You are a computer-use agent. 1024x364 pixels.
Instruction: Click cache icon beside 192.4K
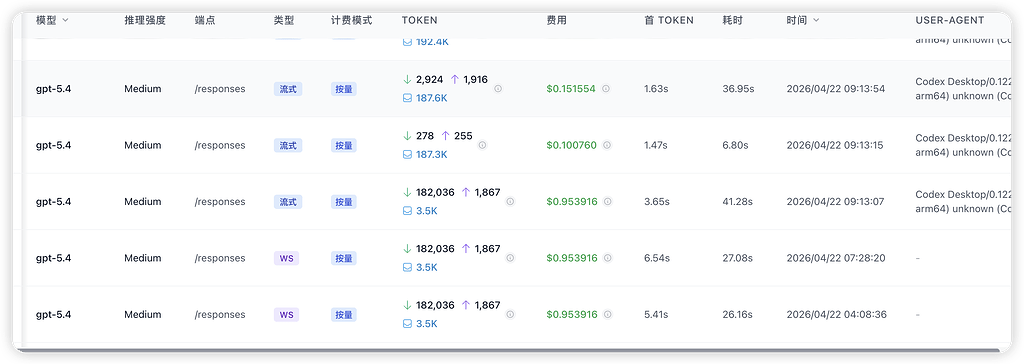pyautogui.click(x=408, y=42)
